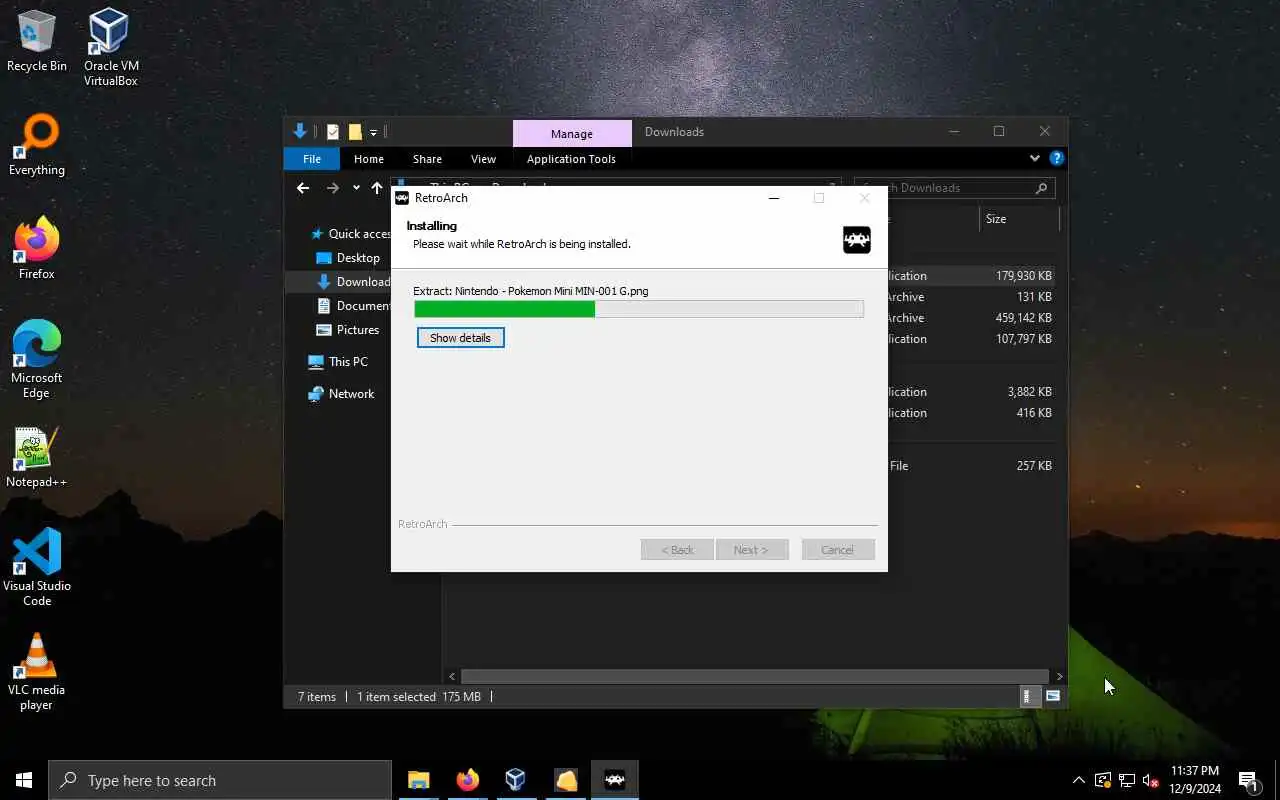Open RetroArch installer taskbar icon
The height and width of the screenshot is (800, 1280).
[614, 780]
